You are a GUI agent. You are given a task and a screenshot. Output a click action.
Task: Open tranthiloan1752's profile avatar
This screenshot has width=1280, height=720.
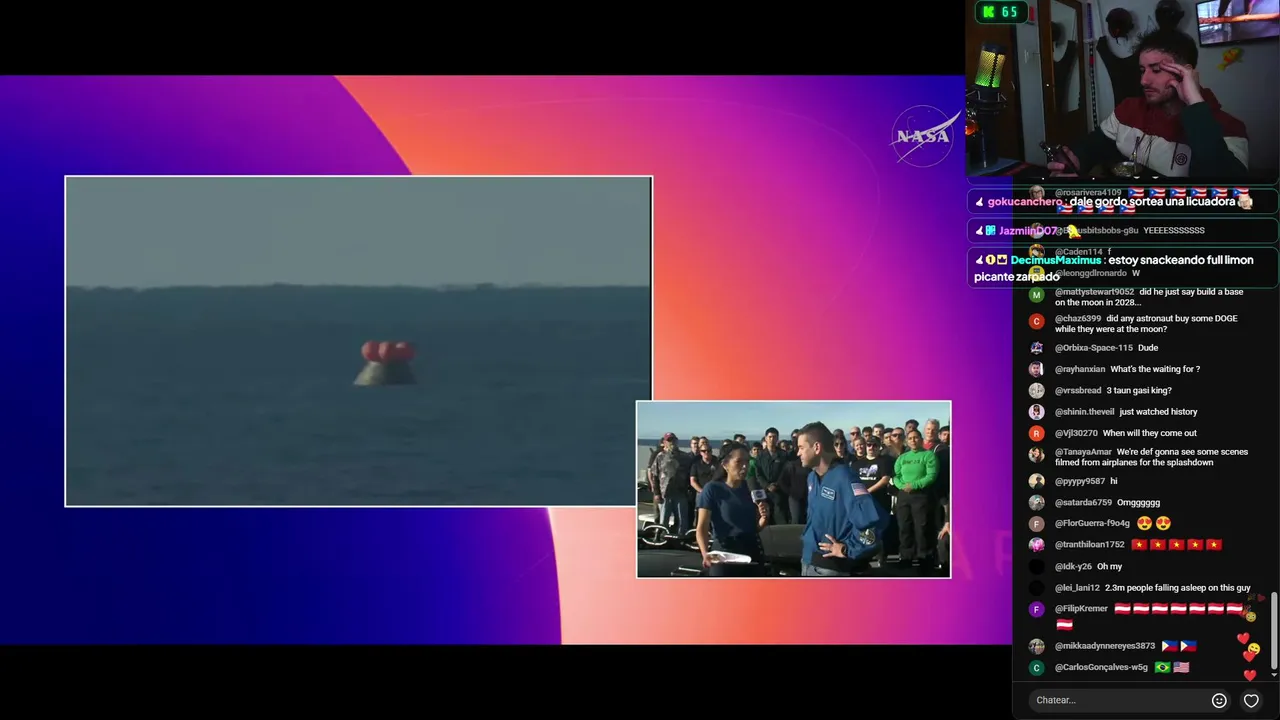1037,545
